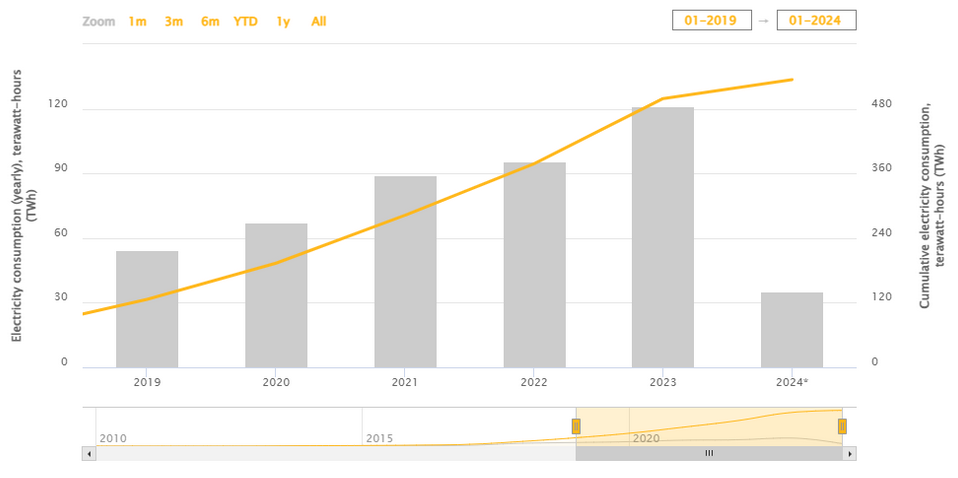
Task: Click the 2023 consumption bar
Action: (663, 237)
